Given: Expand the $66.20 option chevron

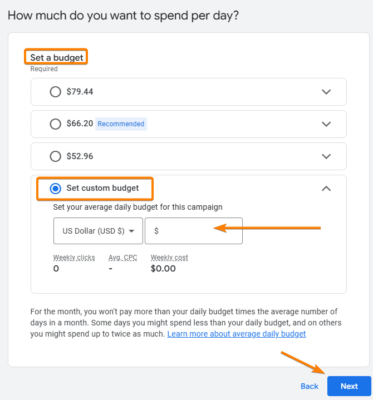Looking at the screenshot, I should [x=326, y=124].
